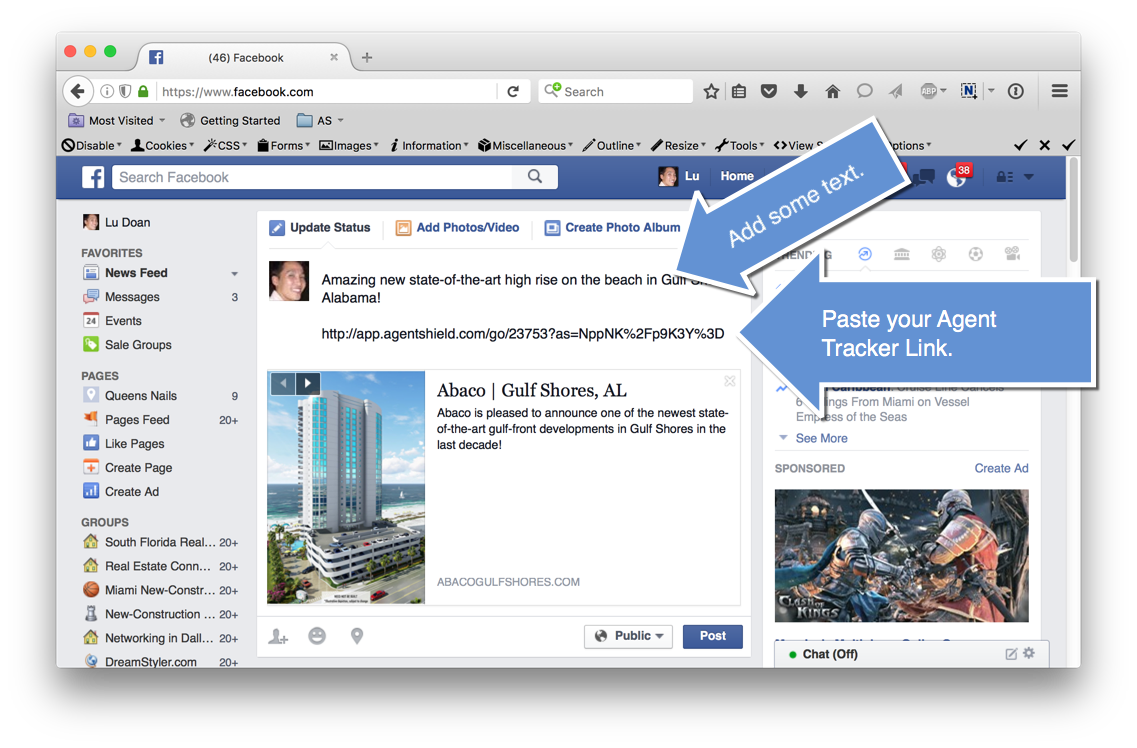Open a new browser tab
This screenshot has height=748, width=1137.
point(367,57)
